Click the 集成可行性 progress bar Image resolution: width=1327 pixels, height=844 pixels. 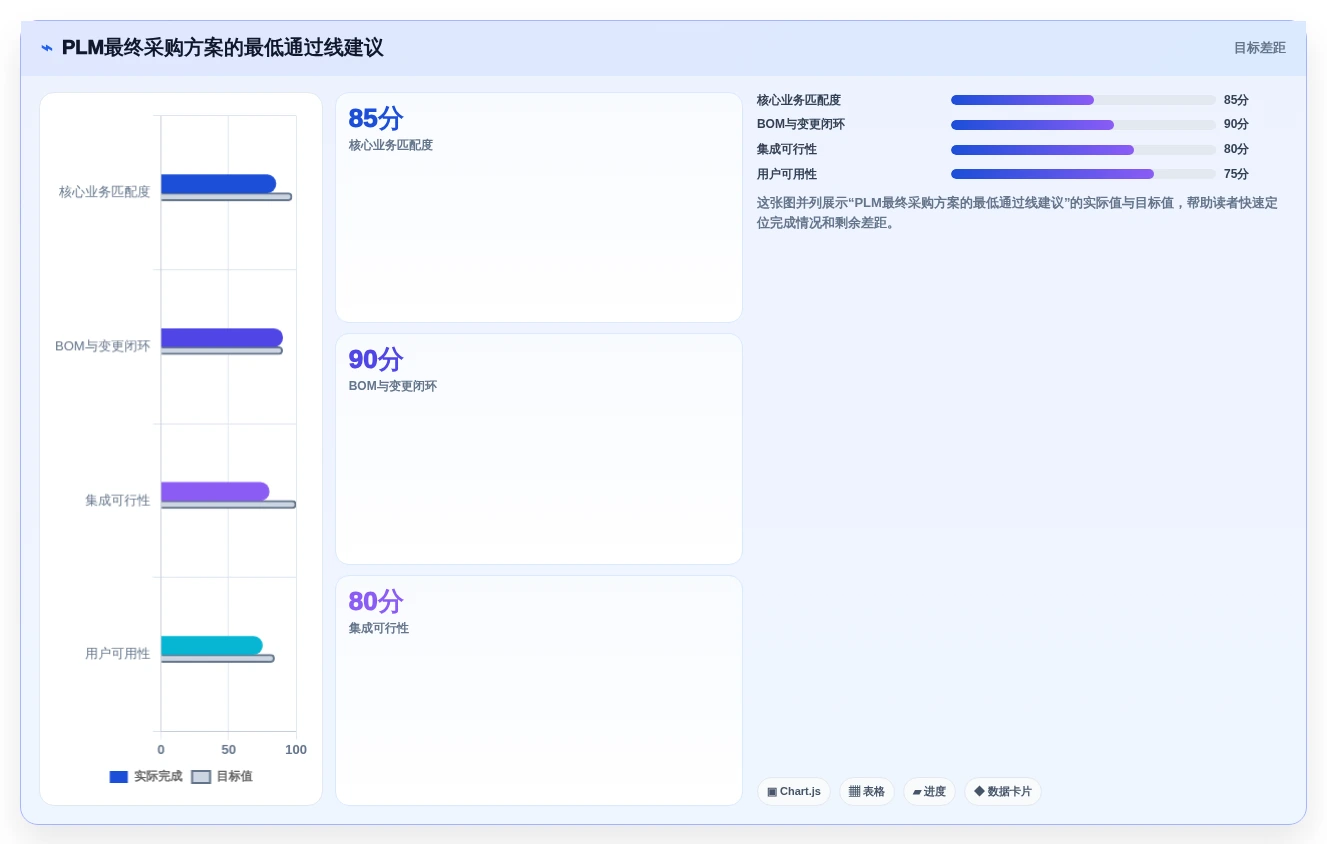click(x=1083, y=150)
